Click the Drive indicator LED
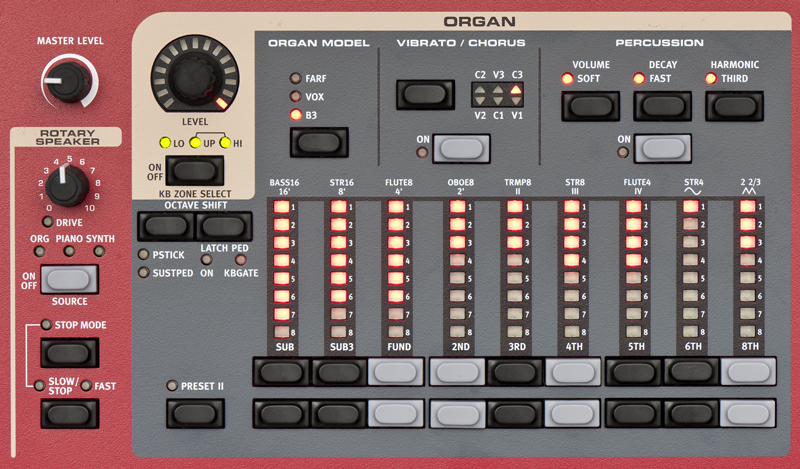 click(x=48, y=222)
